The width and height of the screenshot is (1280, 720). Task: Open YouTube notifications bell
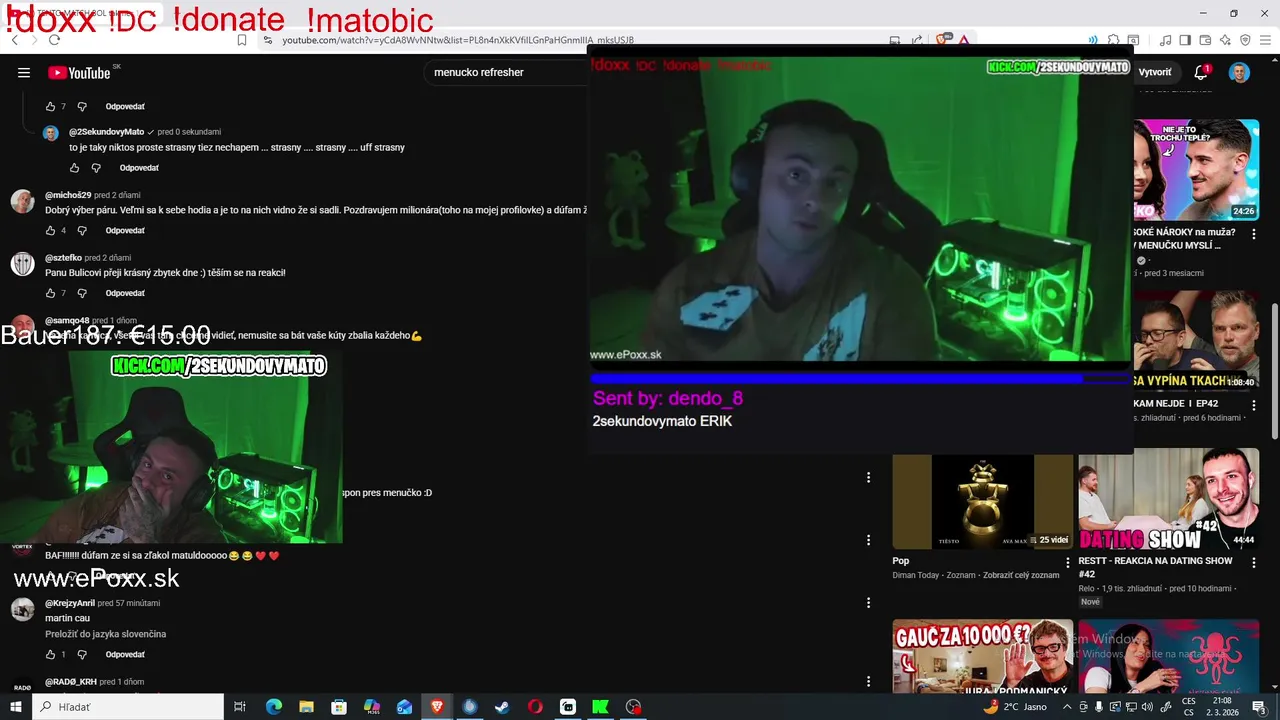tap(1202, 72)
